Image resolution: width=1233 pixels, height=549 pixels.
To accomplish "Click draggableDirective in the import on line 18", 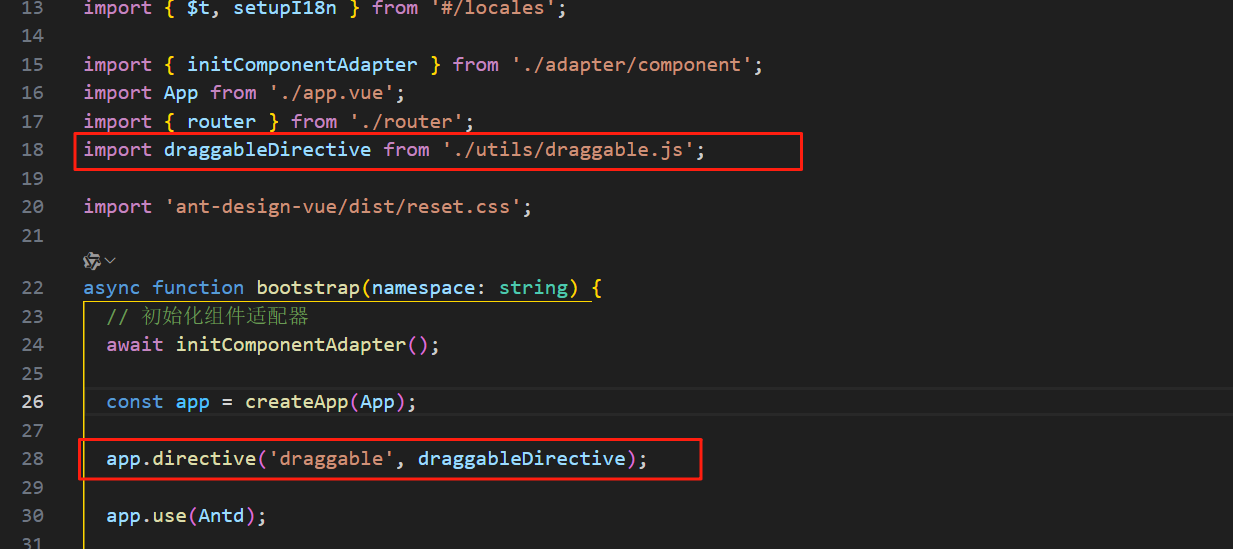I will click(x=268, y=150).
